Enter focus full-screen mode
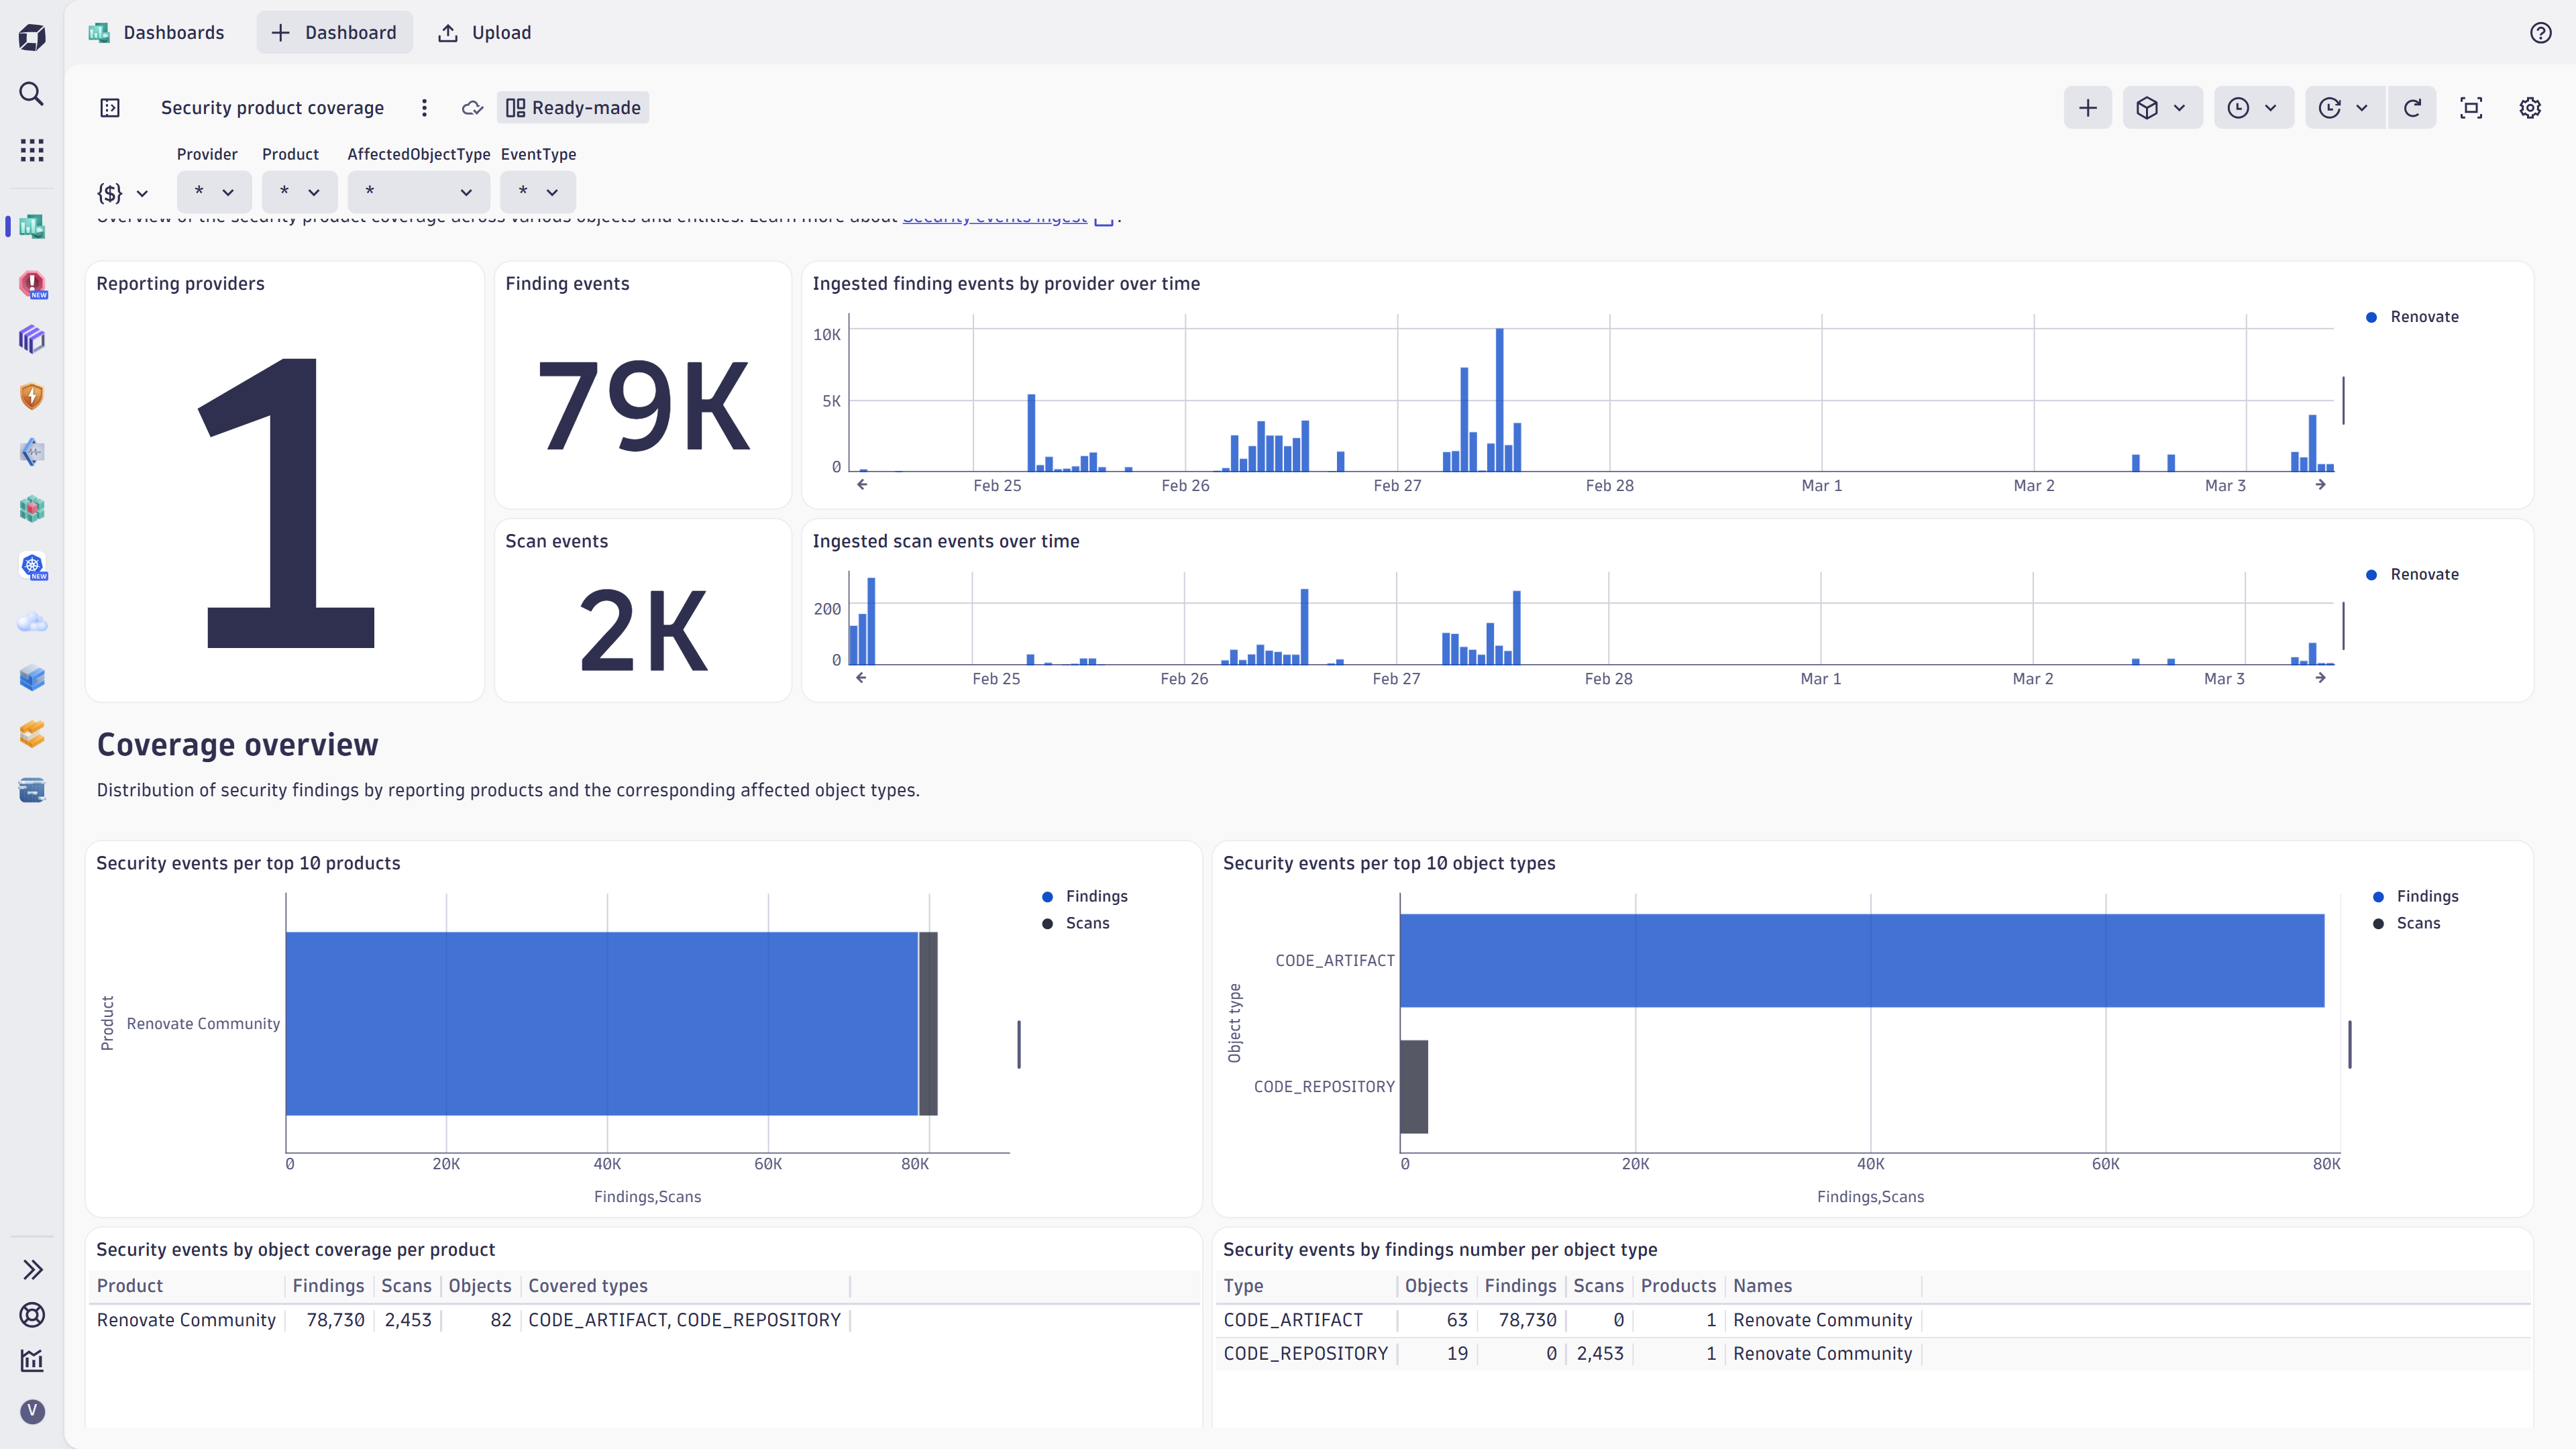Image resolution: width=2576 pixels, height=1449 pixels. (2471, 107)
